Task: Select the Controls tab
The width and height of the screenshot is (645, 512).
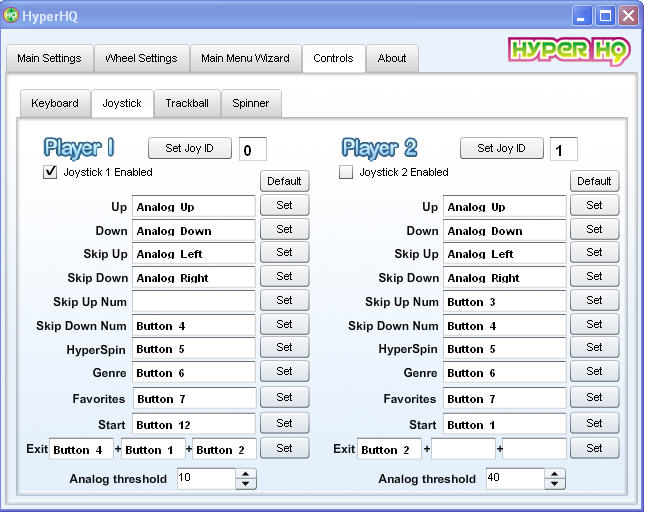Action: (x=334, y=58)
